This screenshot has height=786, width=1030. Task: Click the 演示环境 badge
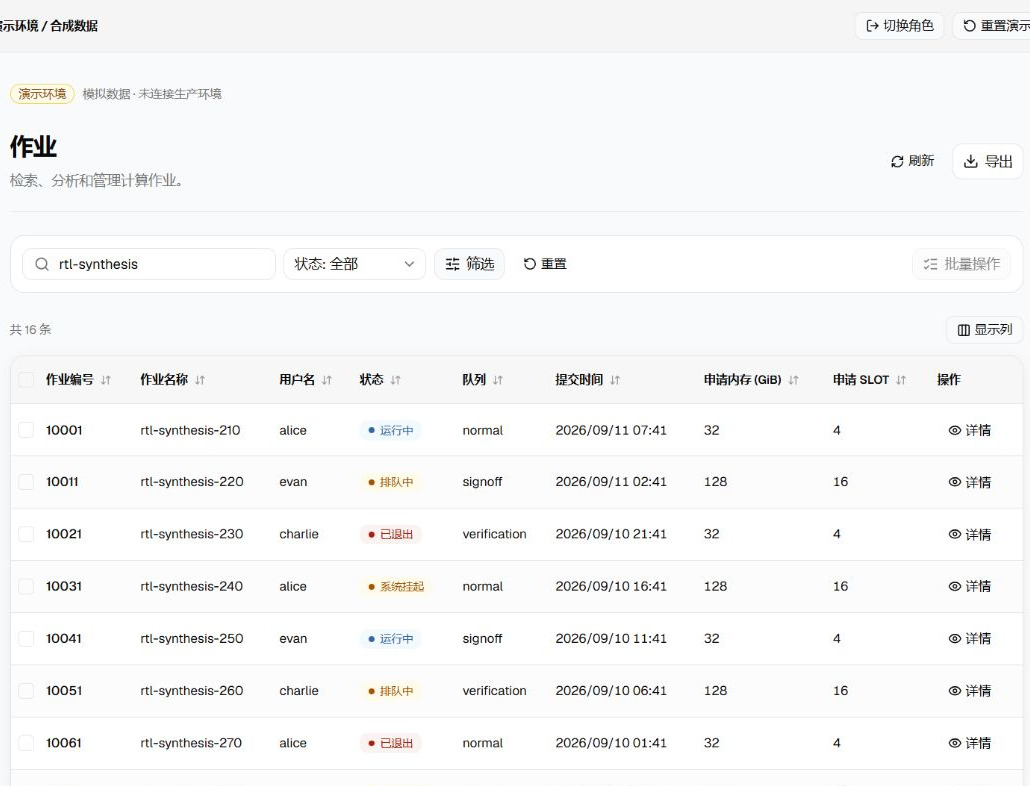[42, 94]
